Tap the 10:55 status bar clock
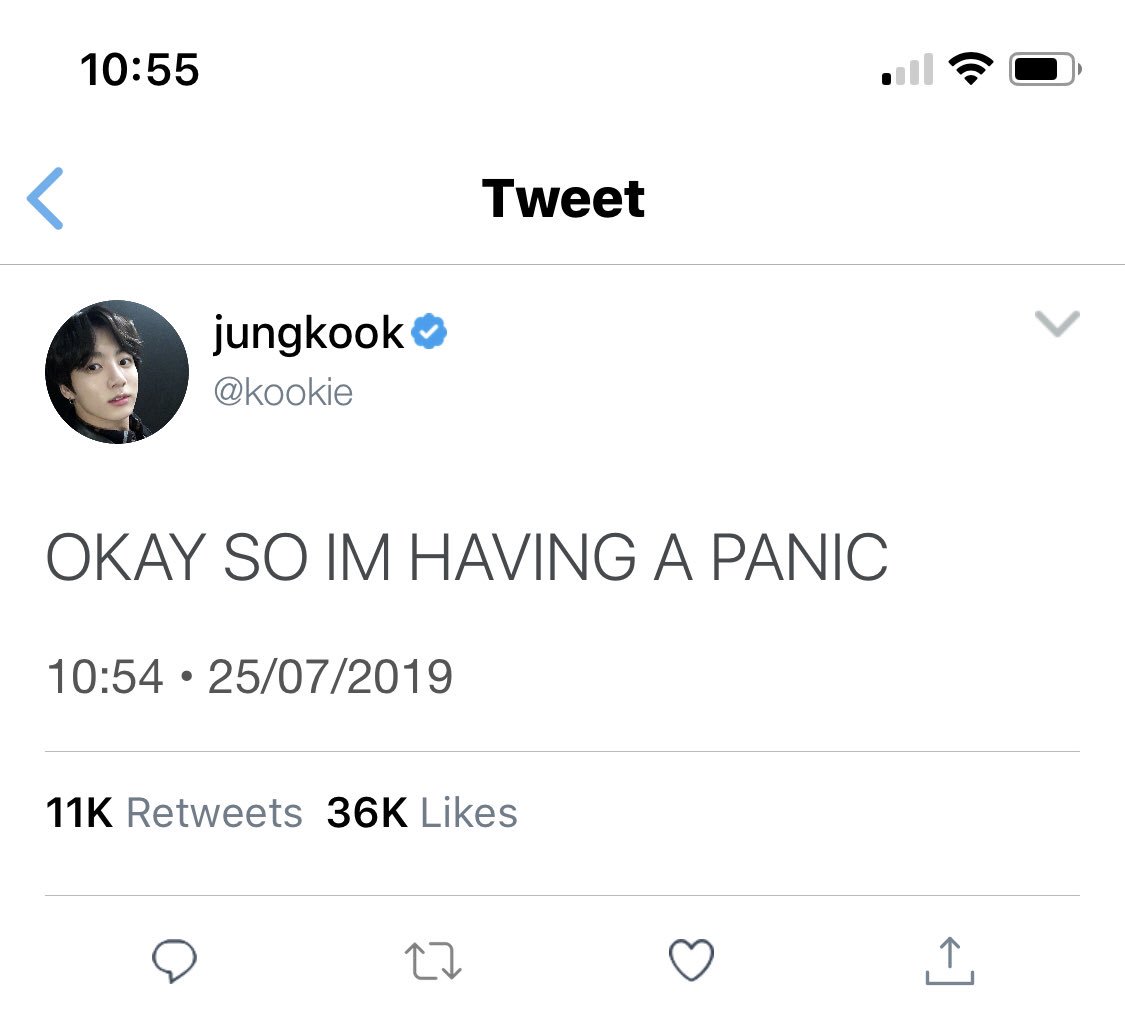Image resolution: width=1125 pixels, height=1024 pixels. pyautogui.click(x=139, y=70)
